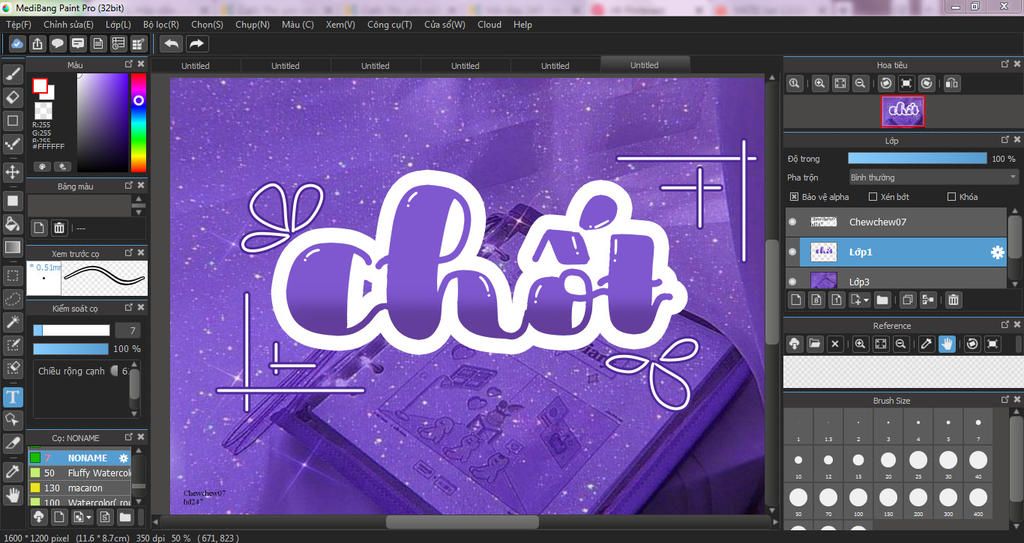Viewport: 1024px width, 543px height.
Task: Enable the Xén bớt clipping checkbox
Action: [872, 197]
